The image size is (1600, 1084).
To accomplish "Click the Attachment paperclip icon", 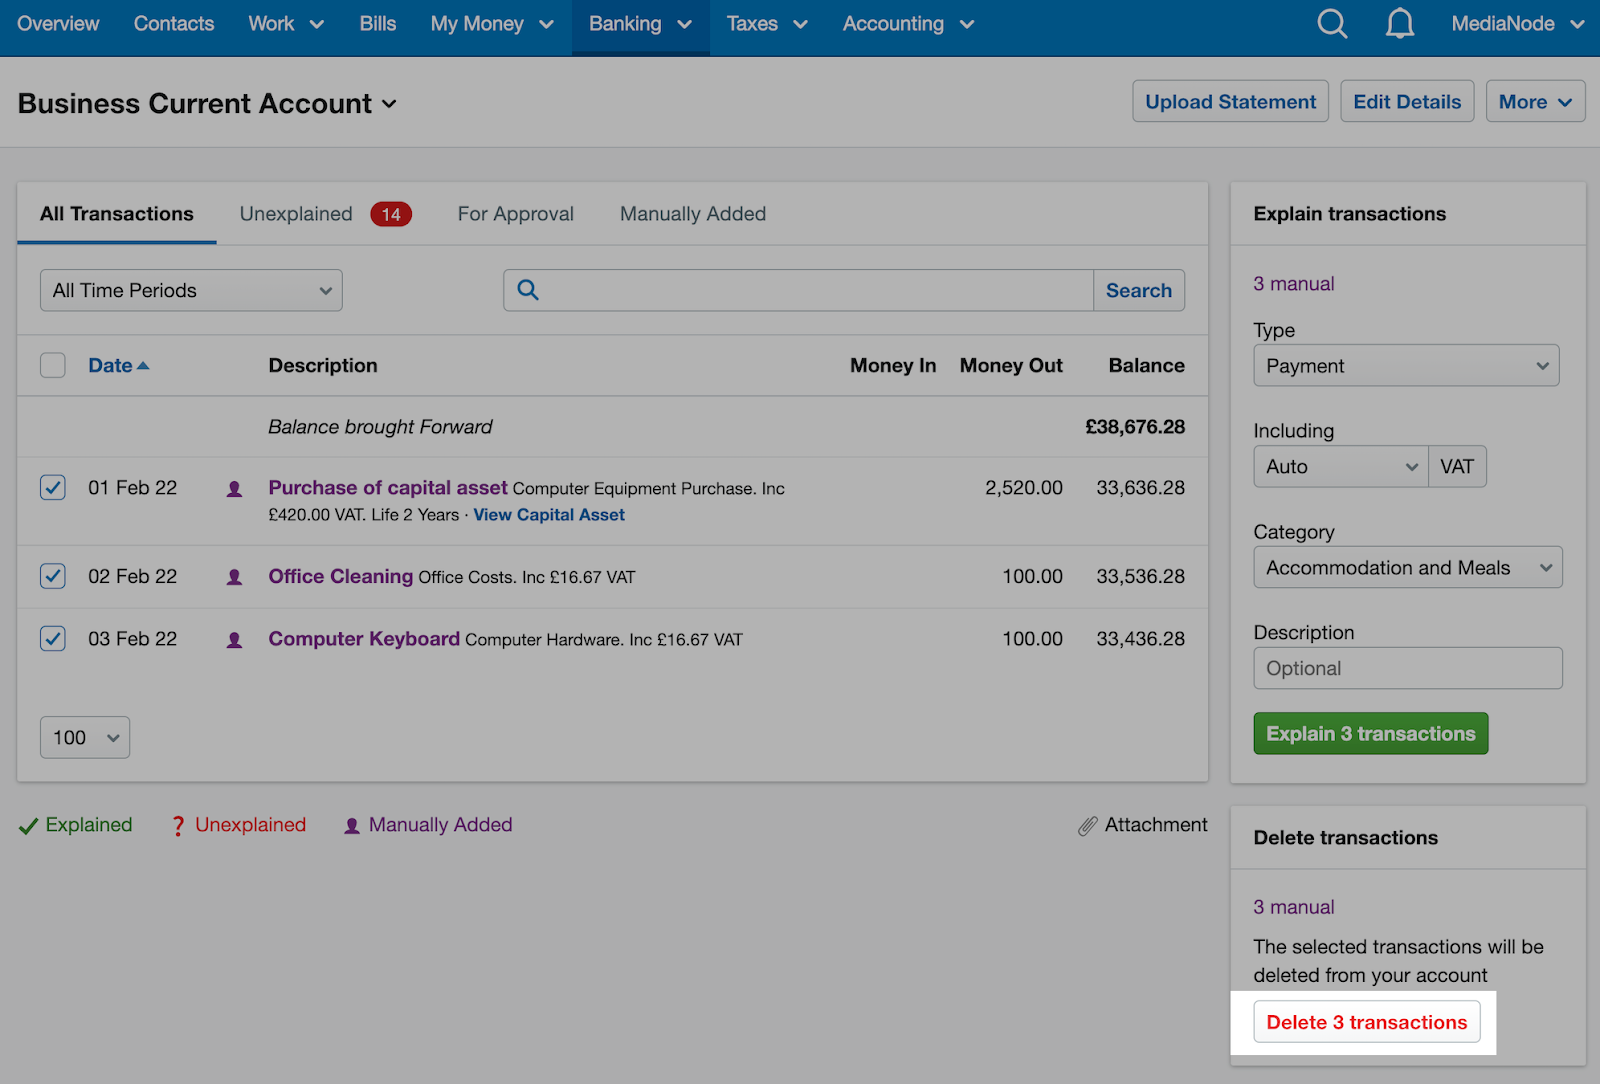I will (x=1089, y=825).
